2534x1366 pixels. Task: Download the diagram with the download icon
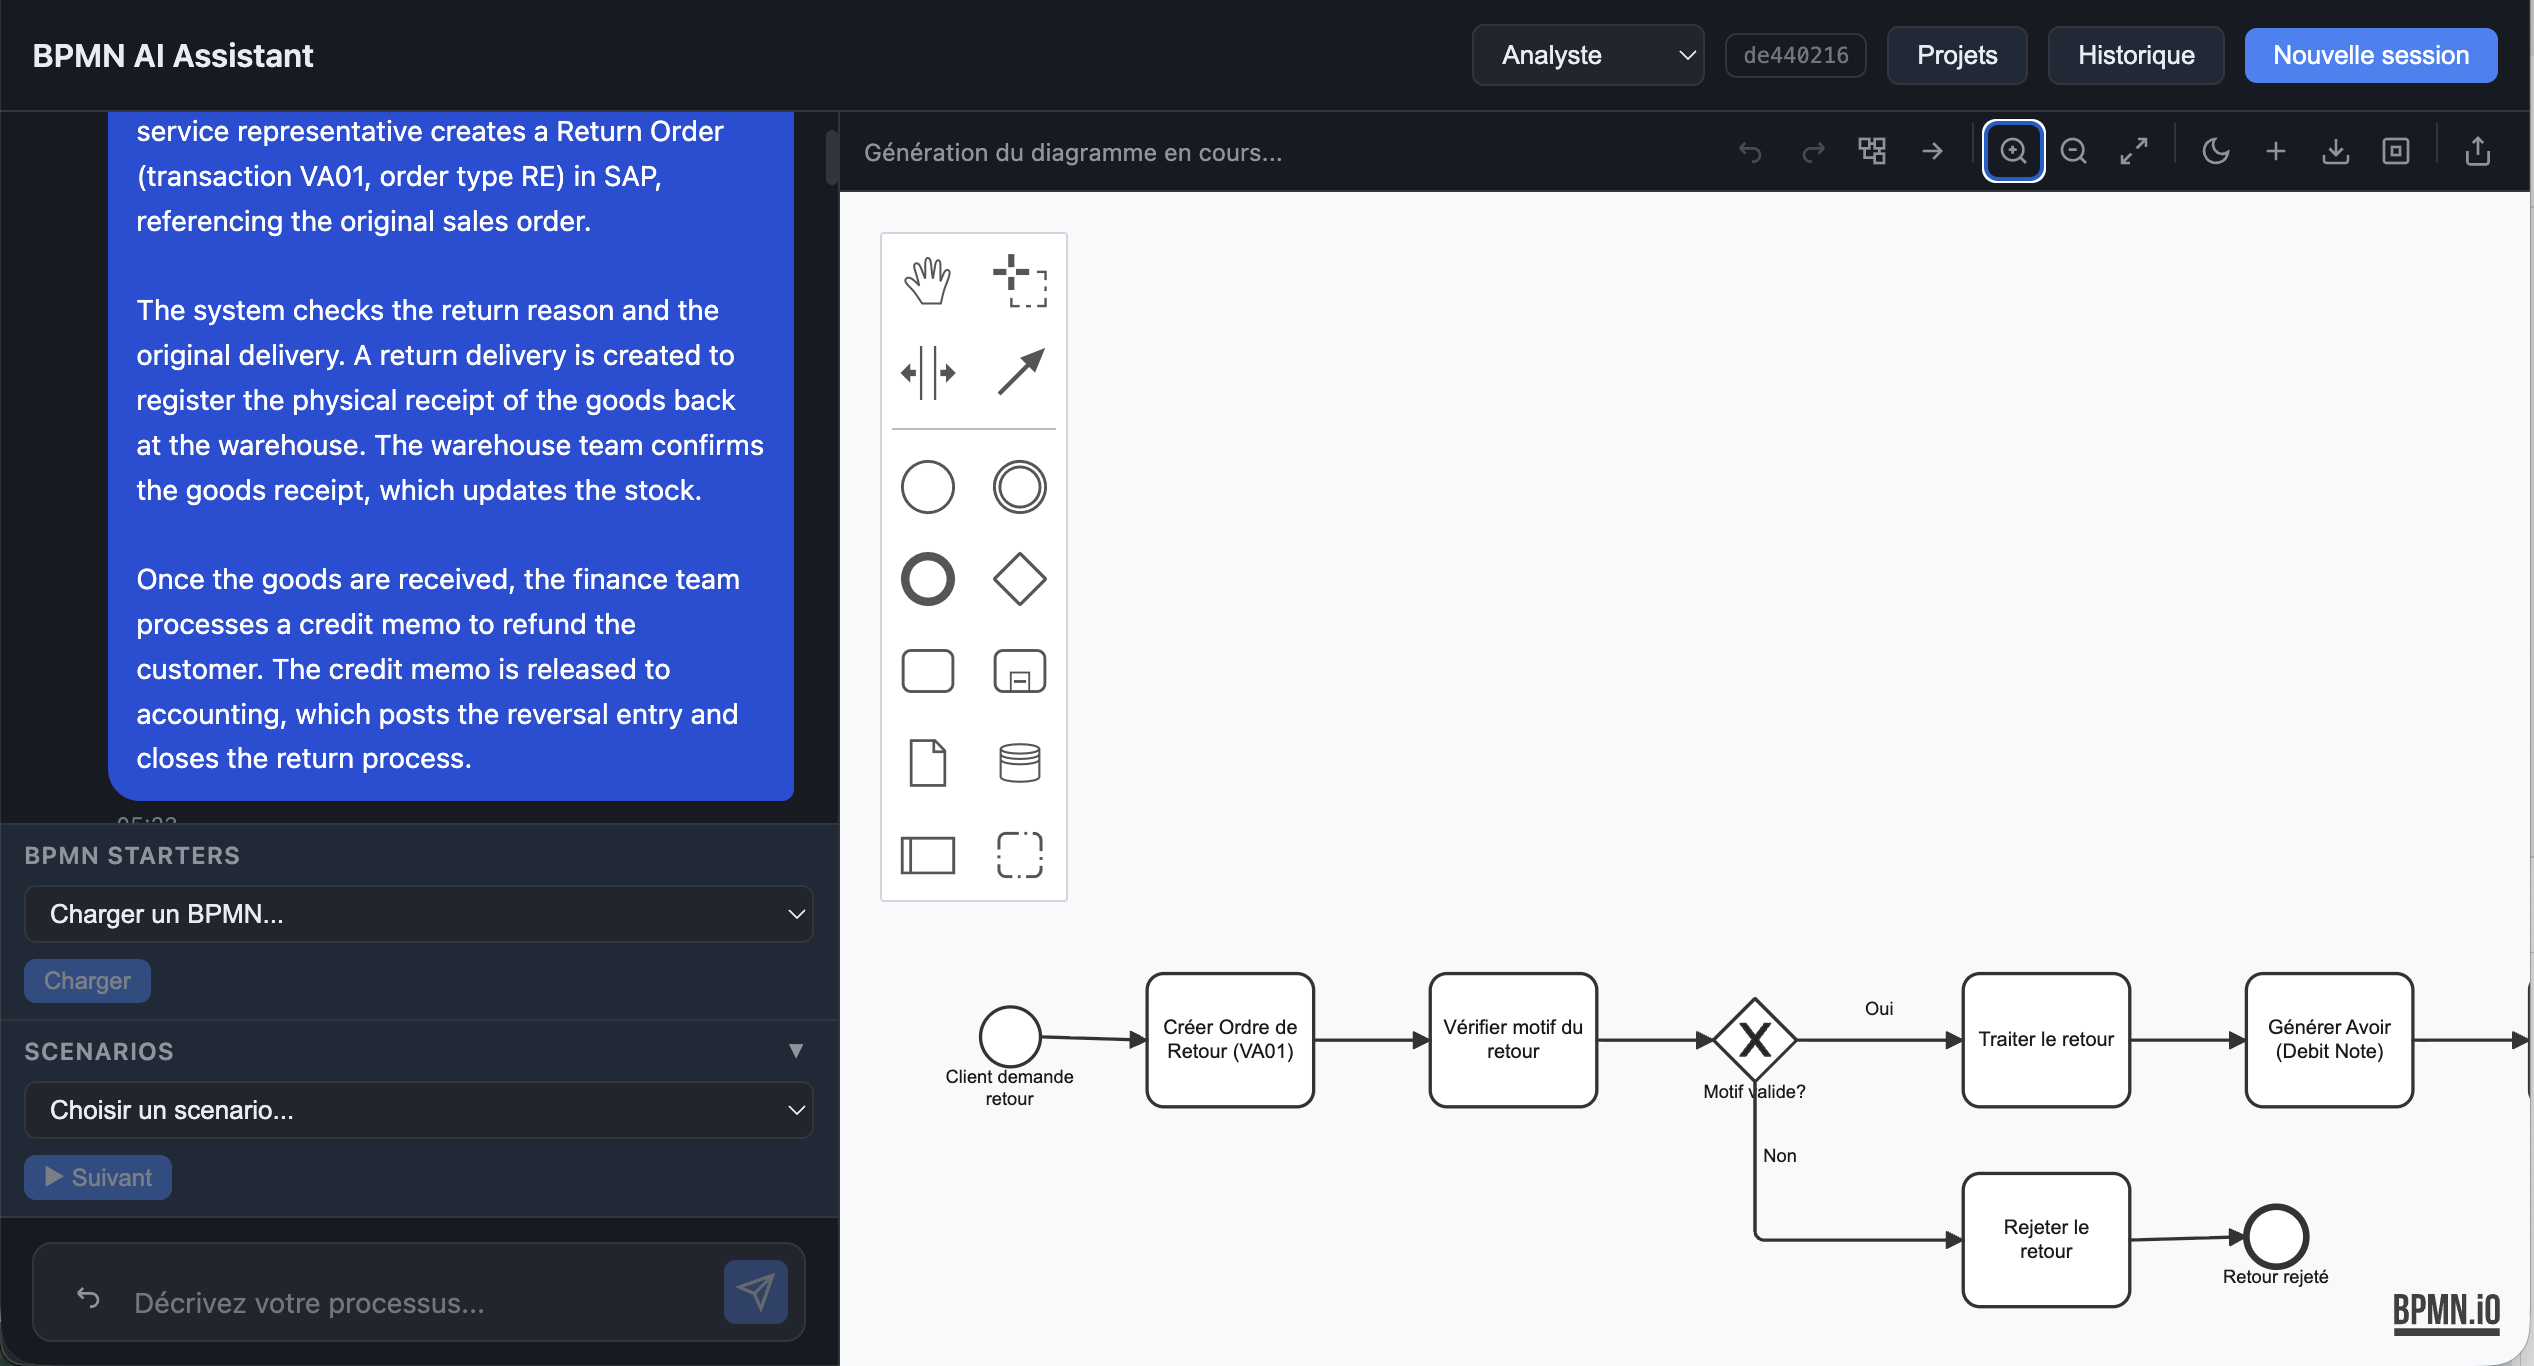[2336, 151]
